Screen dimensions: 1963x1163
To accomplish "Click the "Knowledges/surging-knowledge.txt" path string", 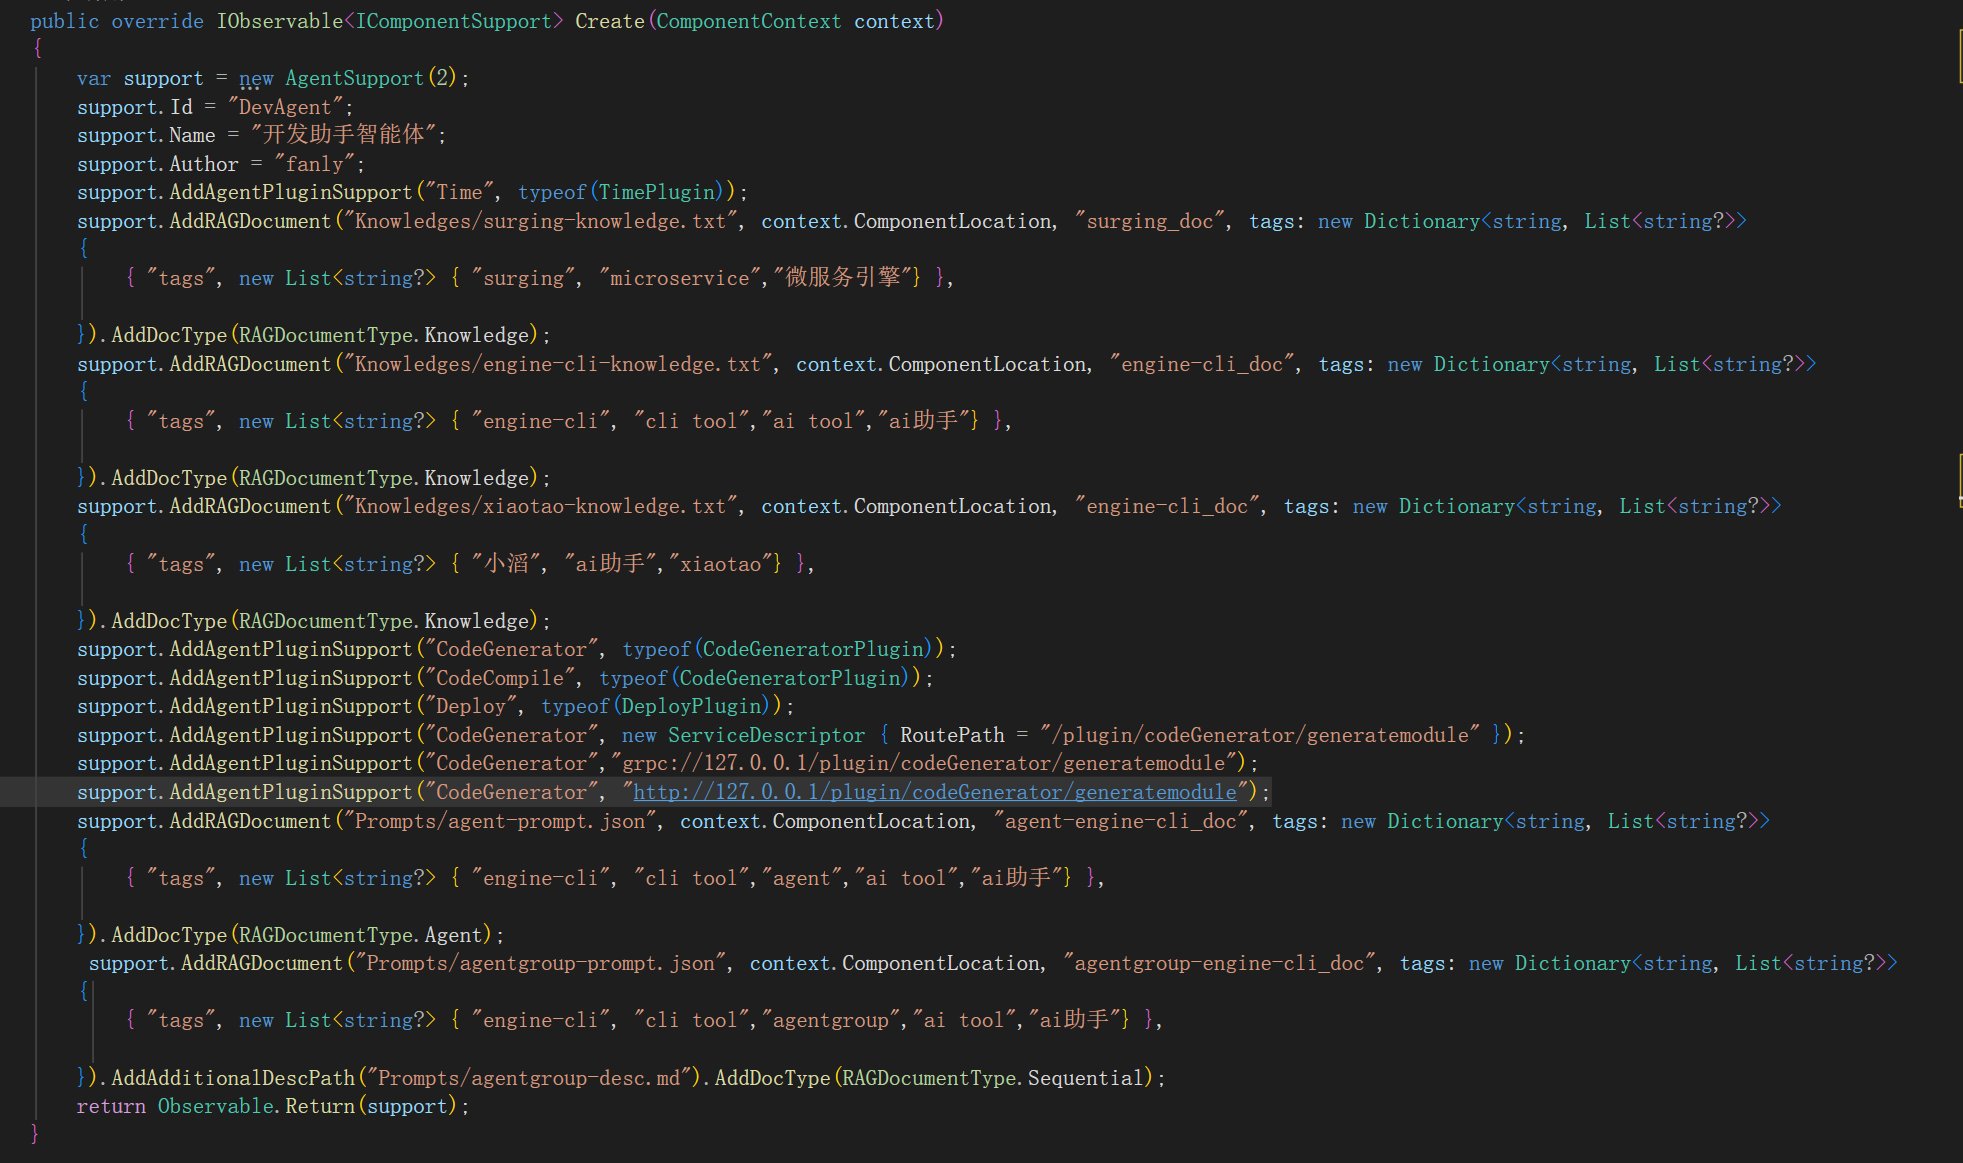I will click(x=540, y=221).
